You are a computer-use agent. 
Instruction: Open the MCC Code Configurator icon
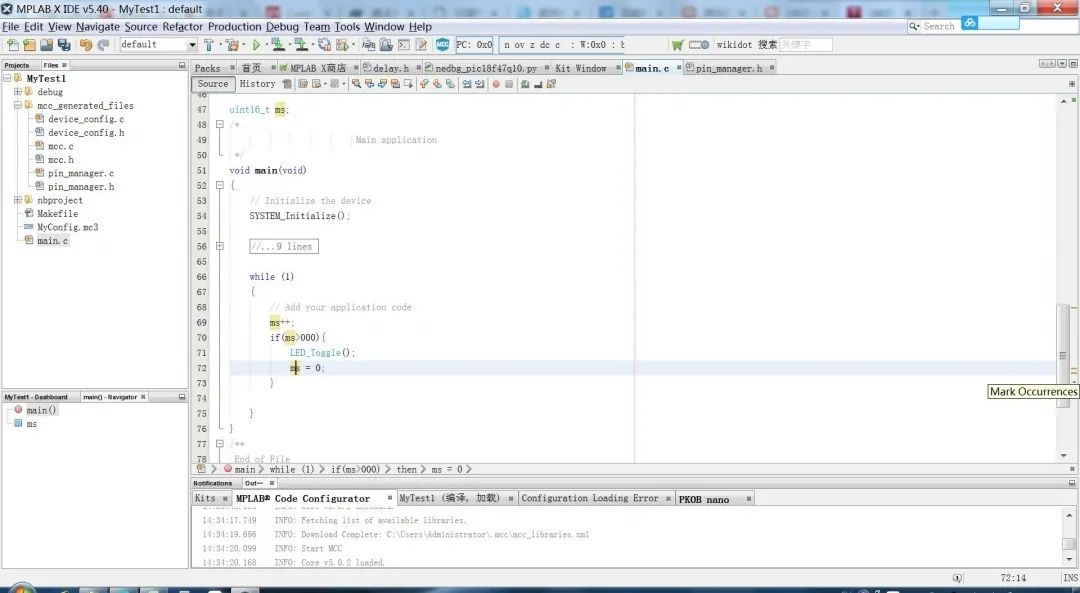pos(442,45)
